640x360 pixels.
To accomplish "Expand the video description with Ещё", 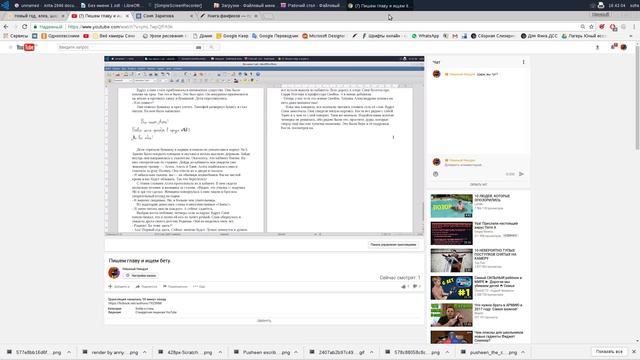I will click(x=264, y=321).
